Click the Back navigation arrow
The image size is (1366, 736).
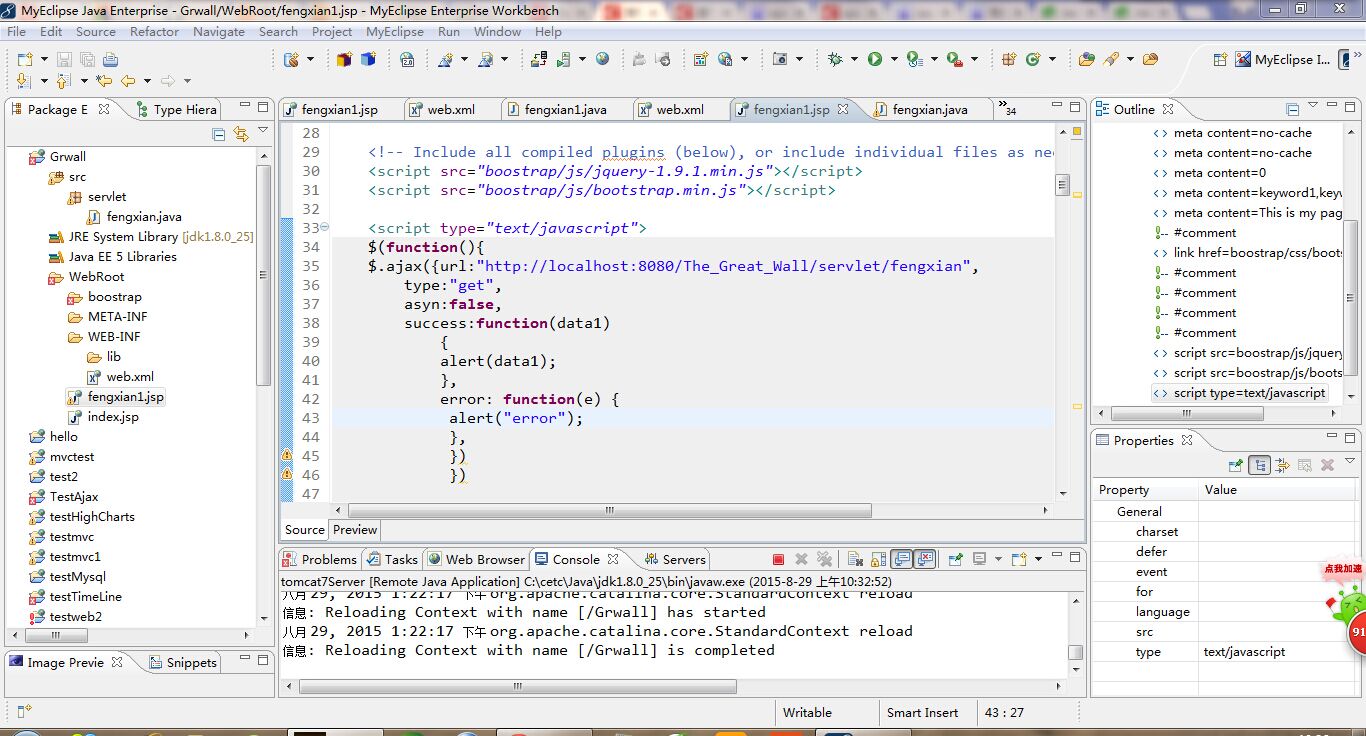click(x=127, y=81)
